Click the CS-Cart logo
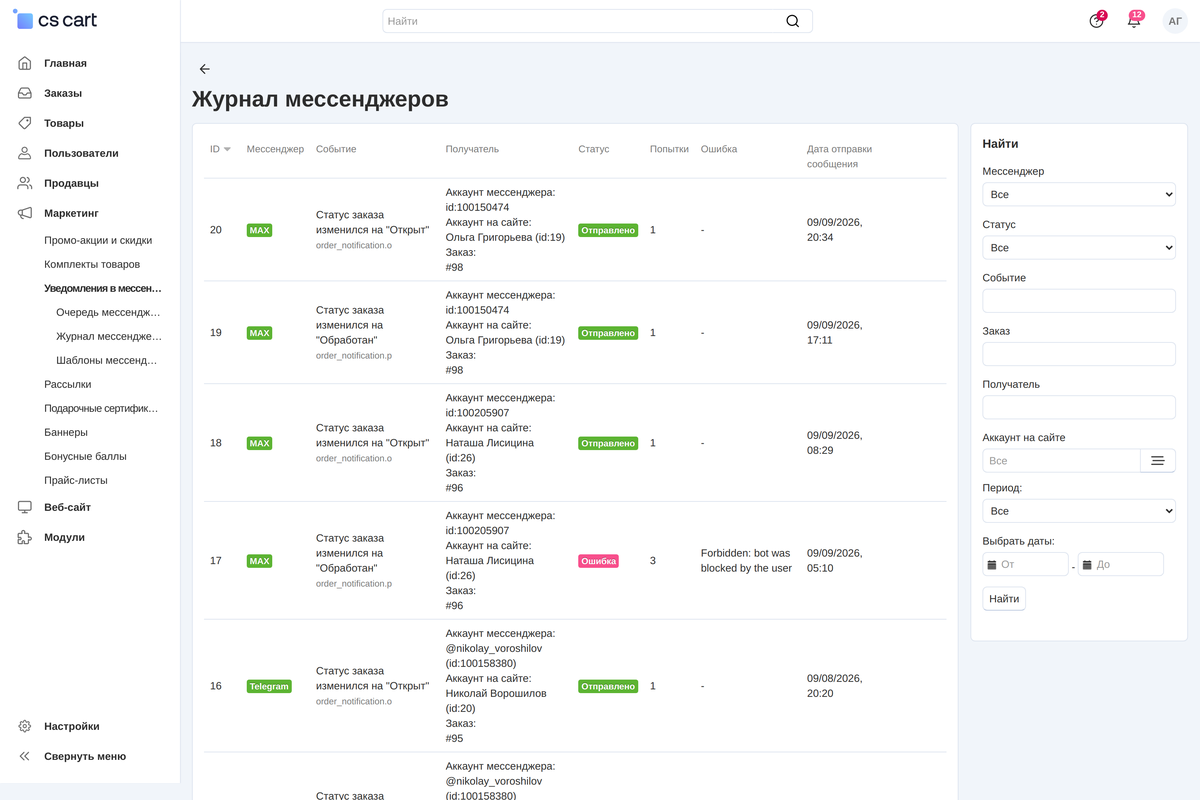 56,20
